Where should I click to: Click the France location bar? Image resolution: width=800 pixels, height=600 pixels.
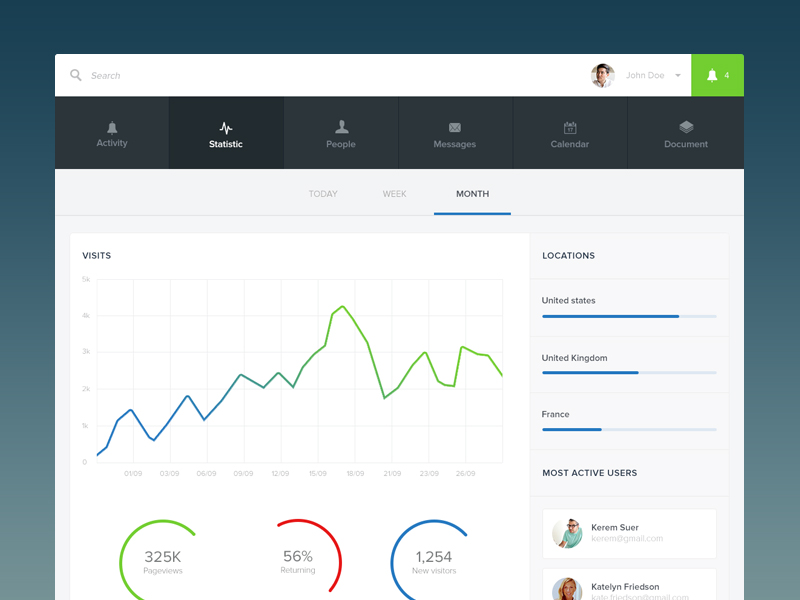(629, 429)
